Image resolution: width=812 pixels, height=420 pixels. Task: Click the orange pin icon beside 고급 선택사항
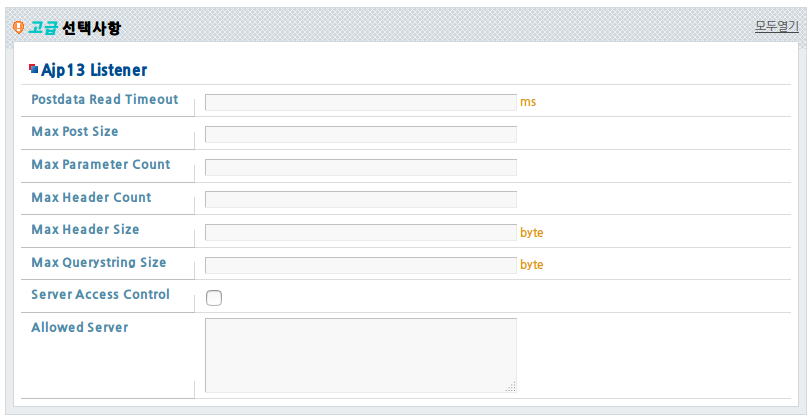(x=18, y=27)
